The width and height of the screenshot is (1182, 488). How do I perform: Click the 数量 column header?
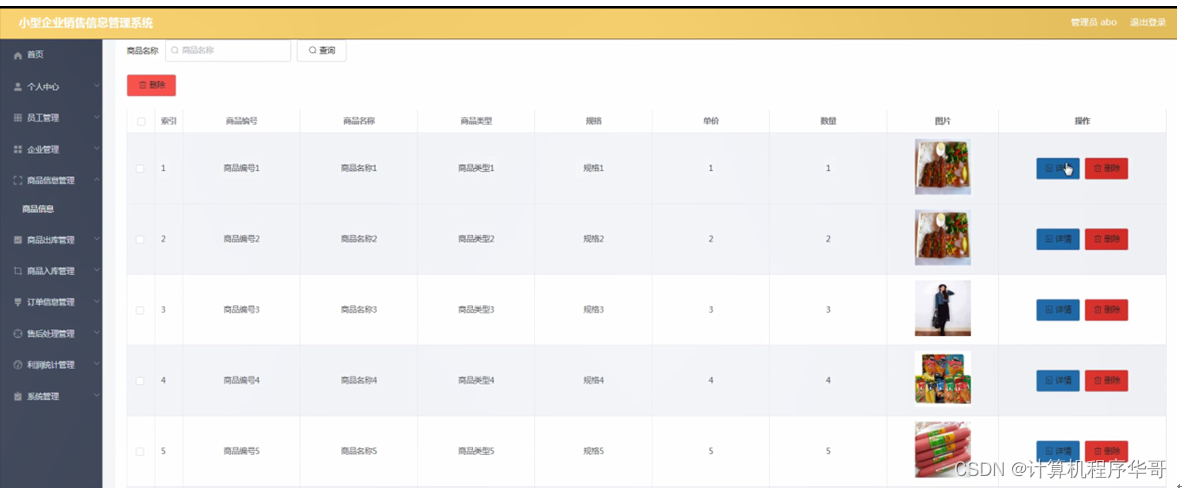click(828, 121)
